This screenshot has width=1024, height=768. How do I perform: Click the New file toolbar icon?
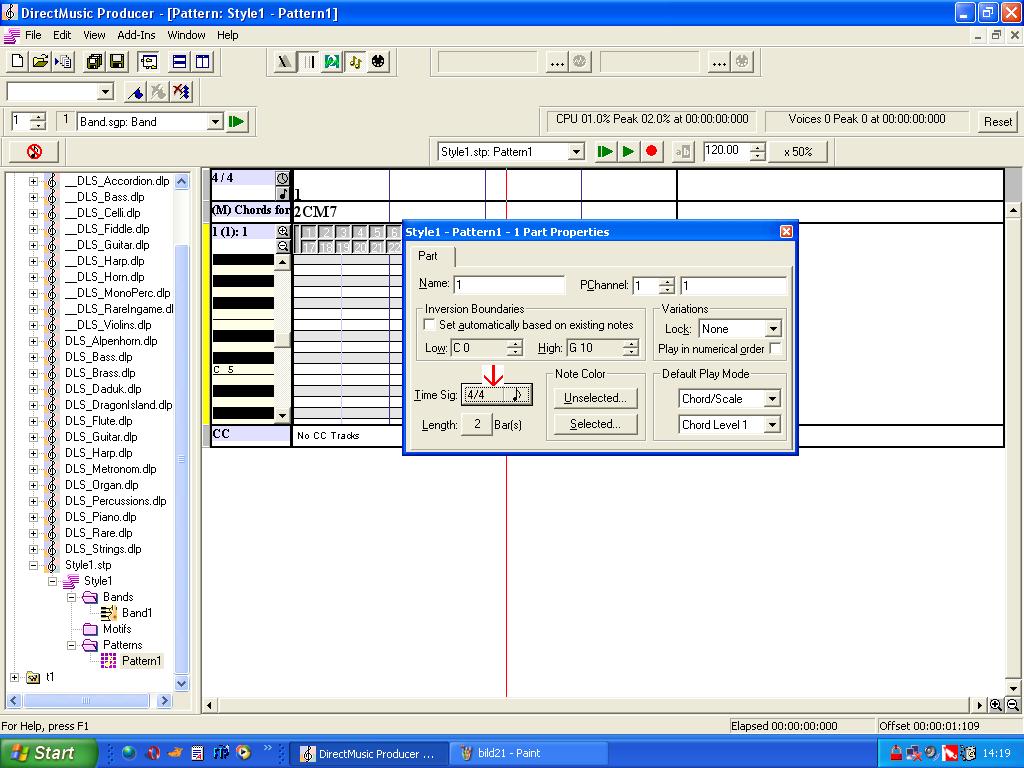17,62
